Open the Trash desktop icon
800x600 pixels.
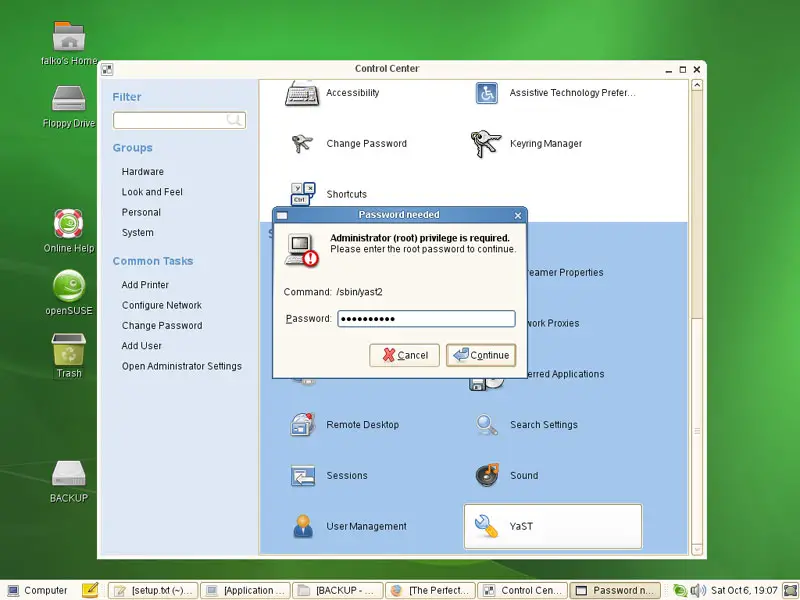(69, 349)
